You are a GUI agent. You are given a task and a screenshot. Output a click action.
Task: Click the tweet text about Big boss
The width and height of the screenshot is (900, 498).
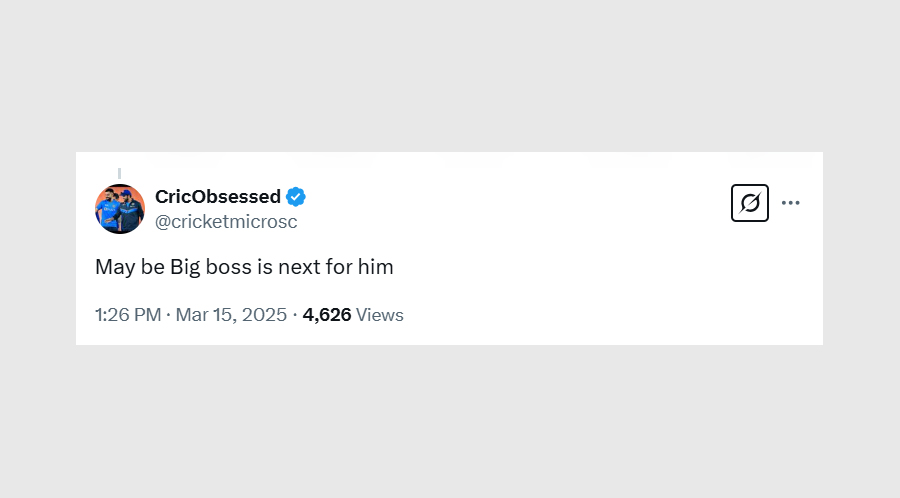pyautogui.click(x=244, y=267)
